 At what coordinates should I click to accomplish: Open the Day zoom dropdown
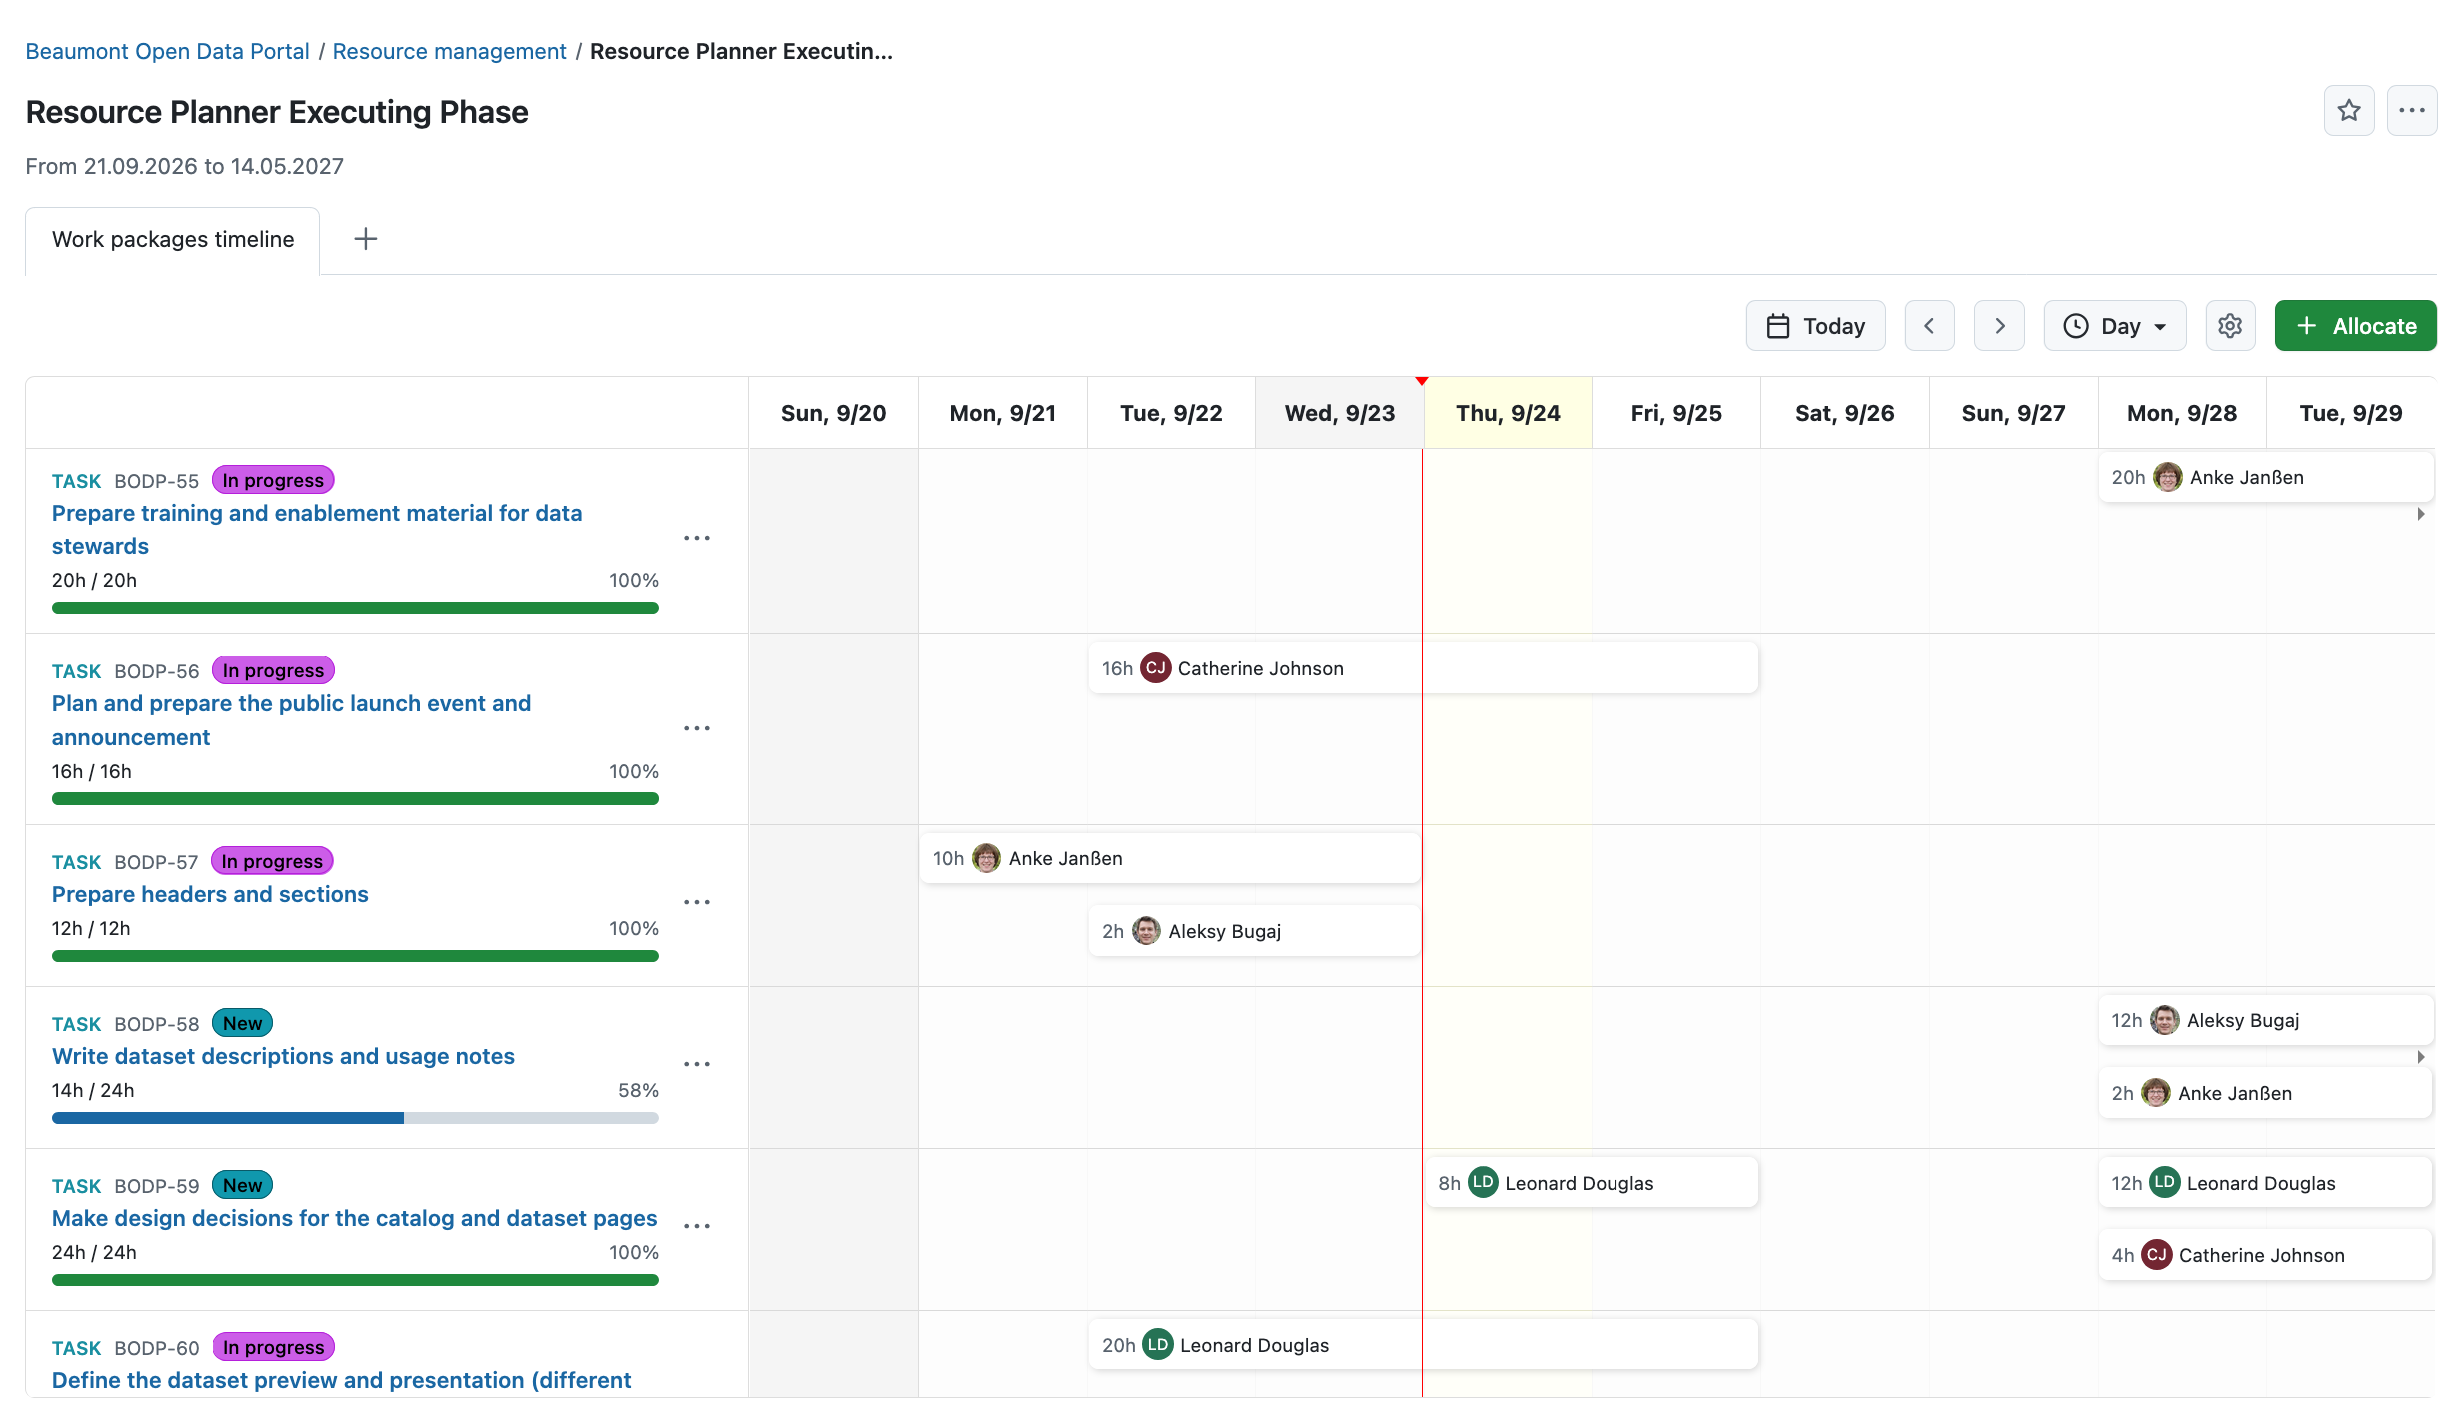coord(2114,326)
